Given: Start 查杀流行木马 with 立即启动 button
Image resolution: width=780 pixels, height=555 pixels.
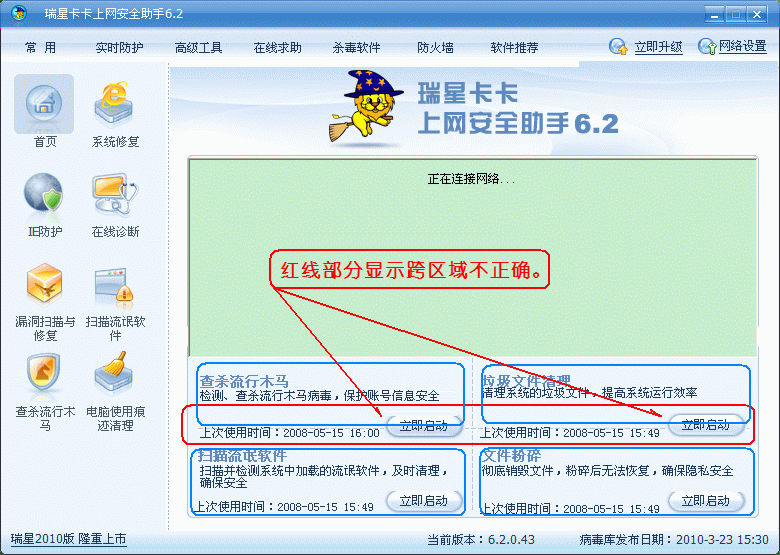Looking at the screenshot, I should pyautogui.click(x=424, y=426).
